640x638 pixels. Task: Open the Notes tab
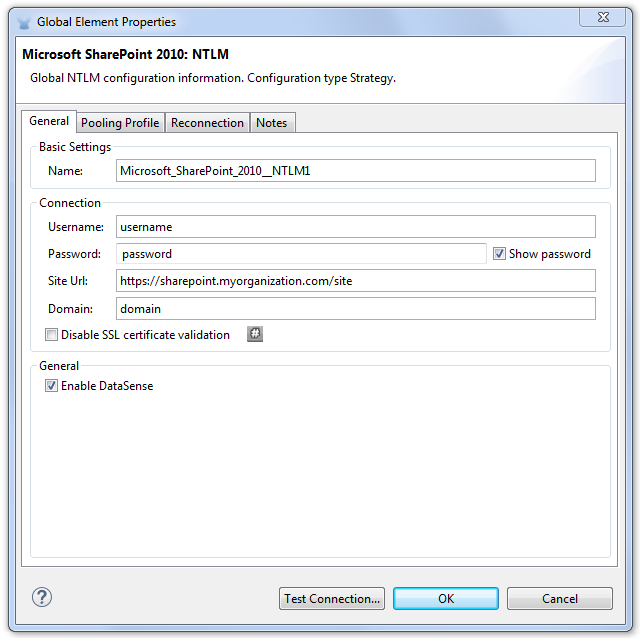(x=272, y=123)
